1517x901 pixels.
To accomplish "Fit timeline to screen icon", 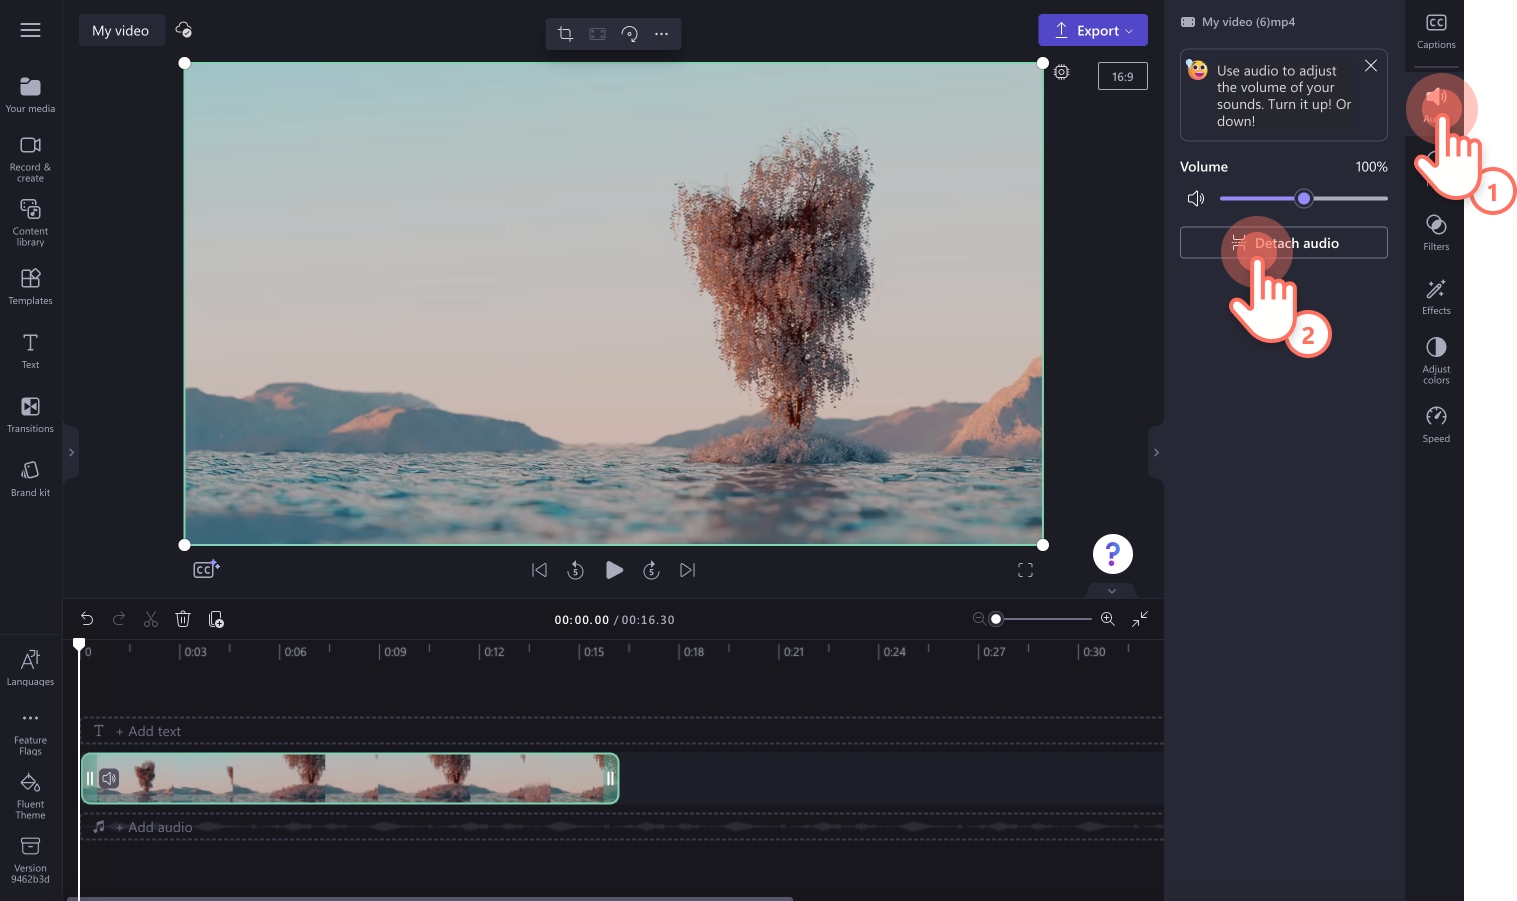I will click(x=1140, y=619).
